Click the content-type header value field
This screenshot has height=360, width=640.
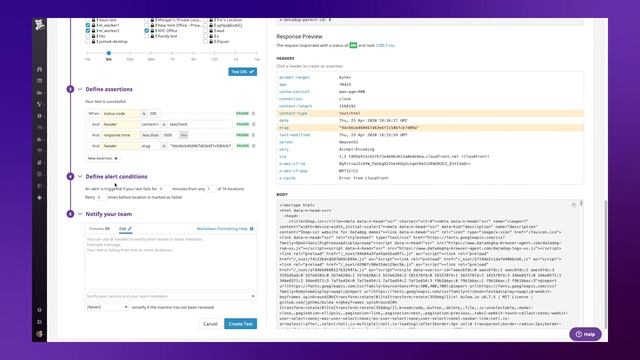pos(200,124)
